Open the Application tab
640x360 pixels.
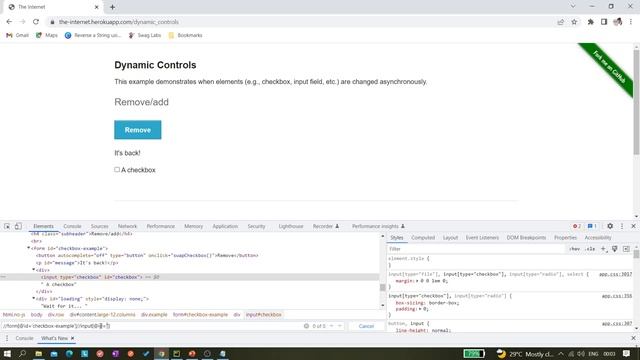(x=225, y=226)
